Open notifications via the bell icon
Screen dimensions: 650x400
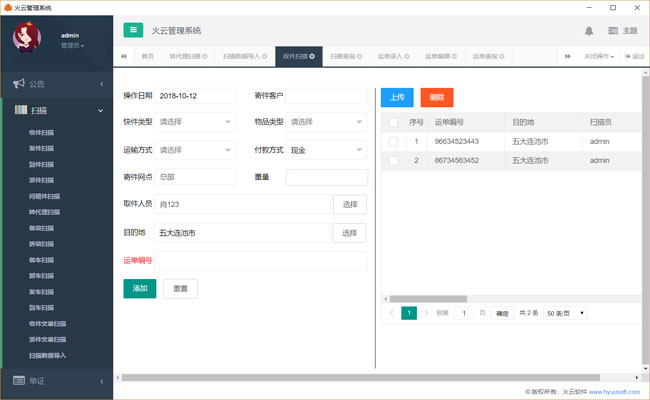point(589,31)
